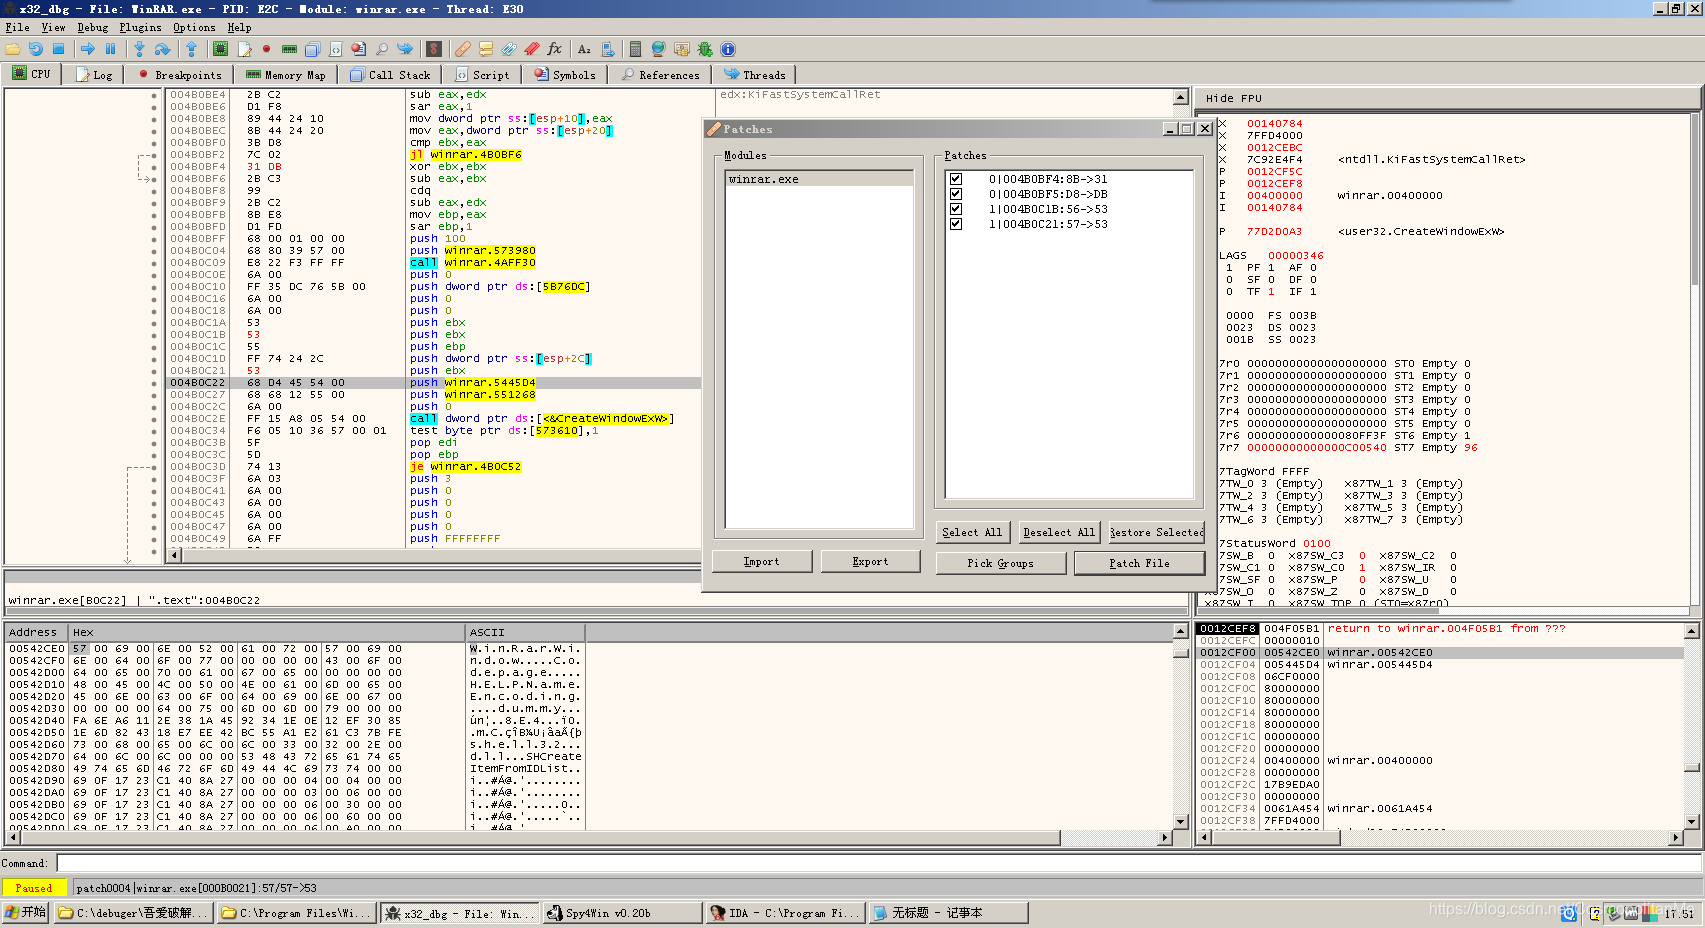Click the Step Into icon

[139, 49]
